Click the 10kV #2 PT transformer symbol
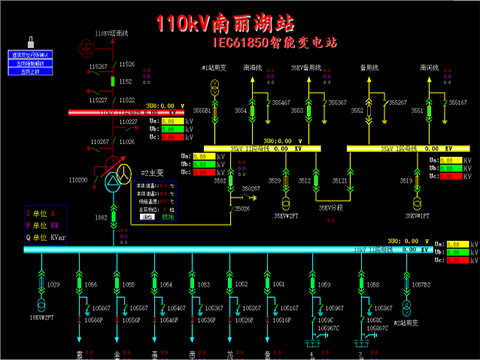Viewport: 480px width, 360px height. (41, 305)
